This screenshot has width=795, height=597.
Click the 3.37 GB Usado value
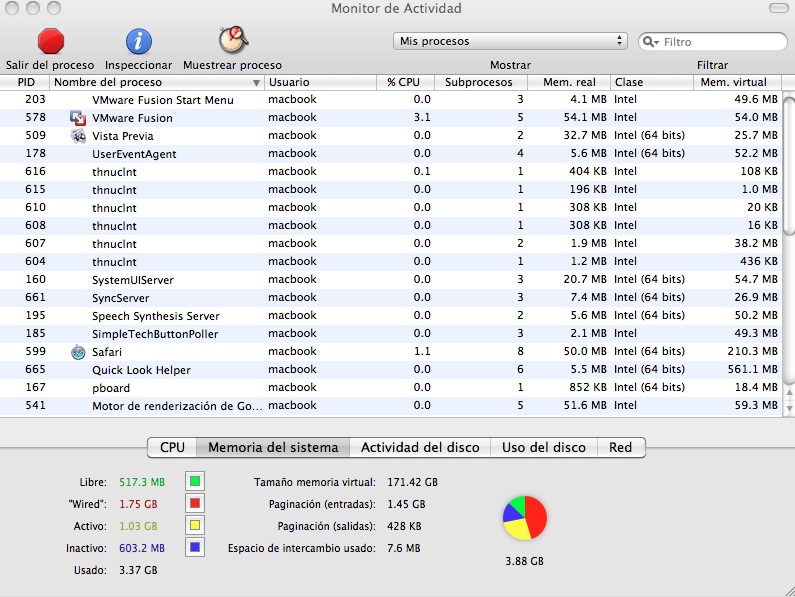pyautogui.click(x=138, y=570)
